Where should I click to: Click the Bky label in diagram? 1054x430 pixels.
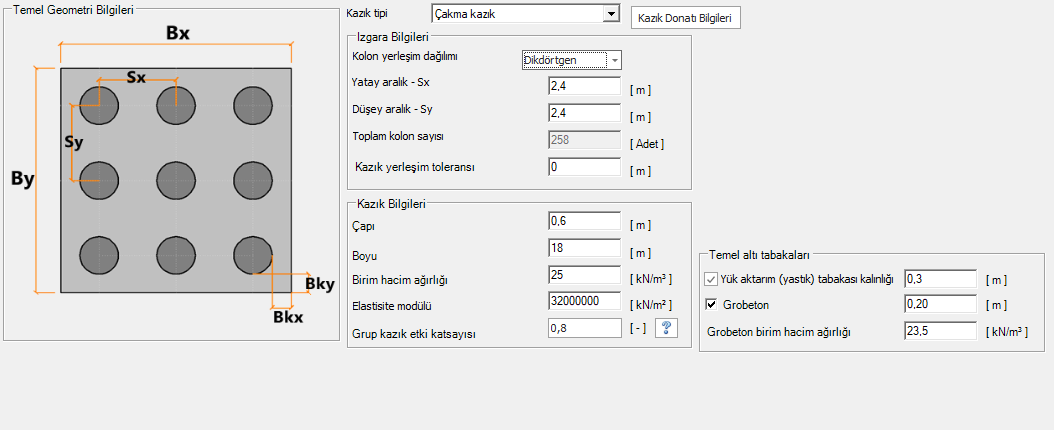(x=320, y=284)
